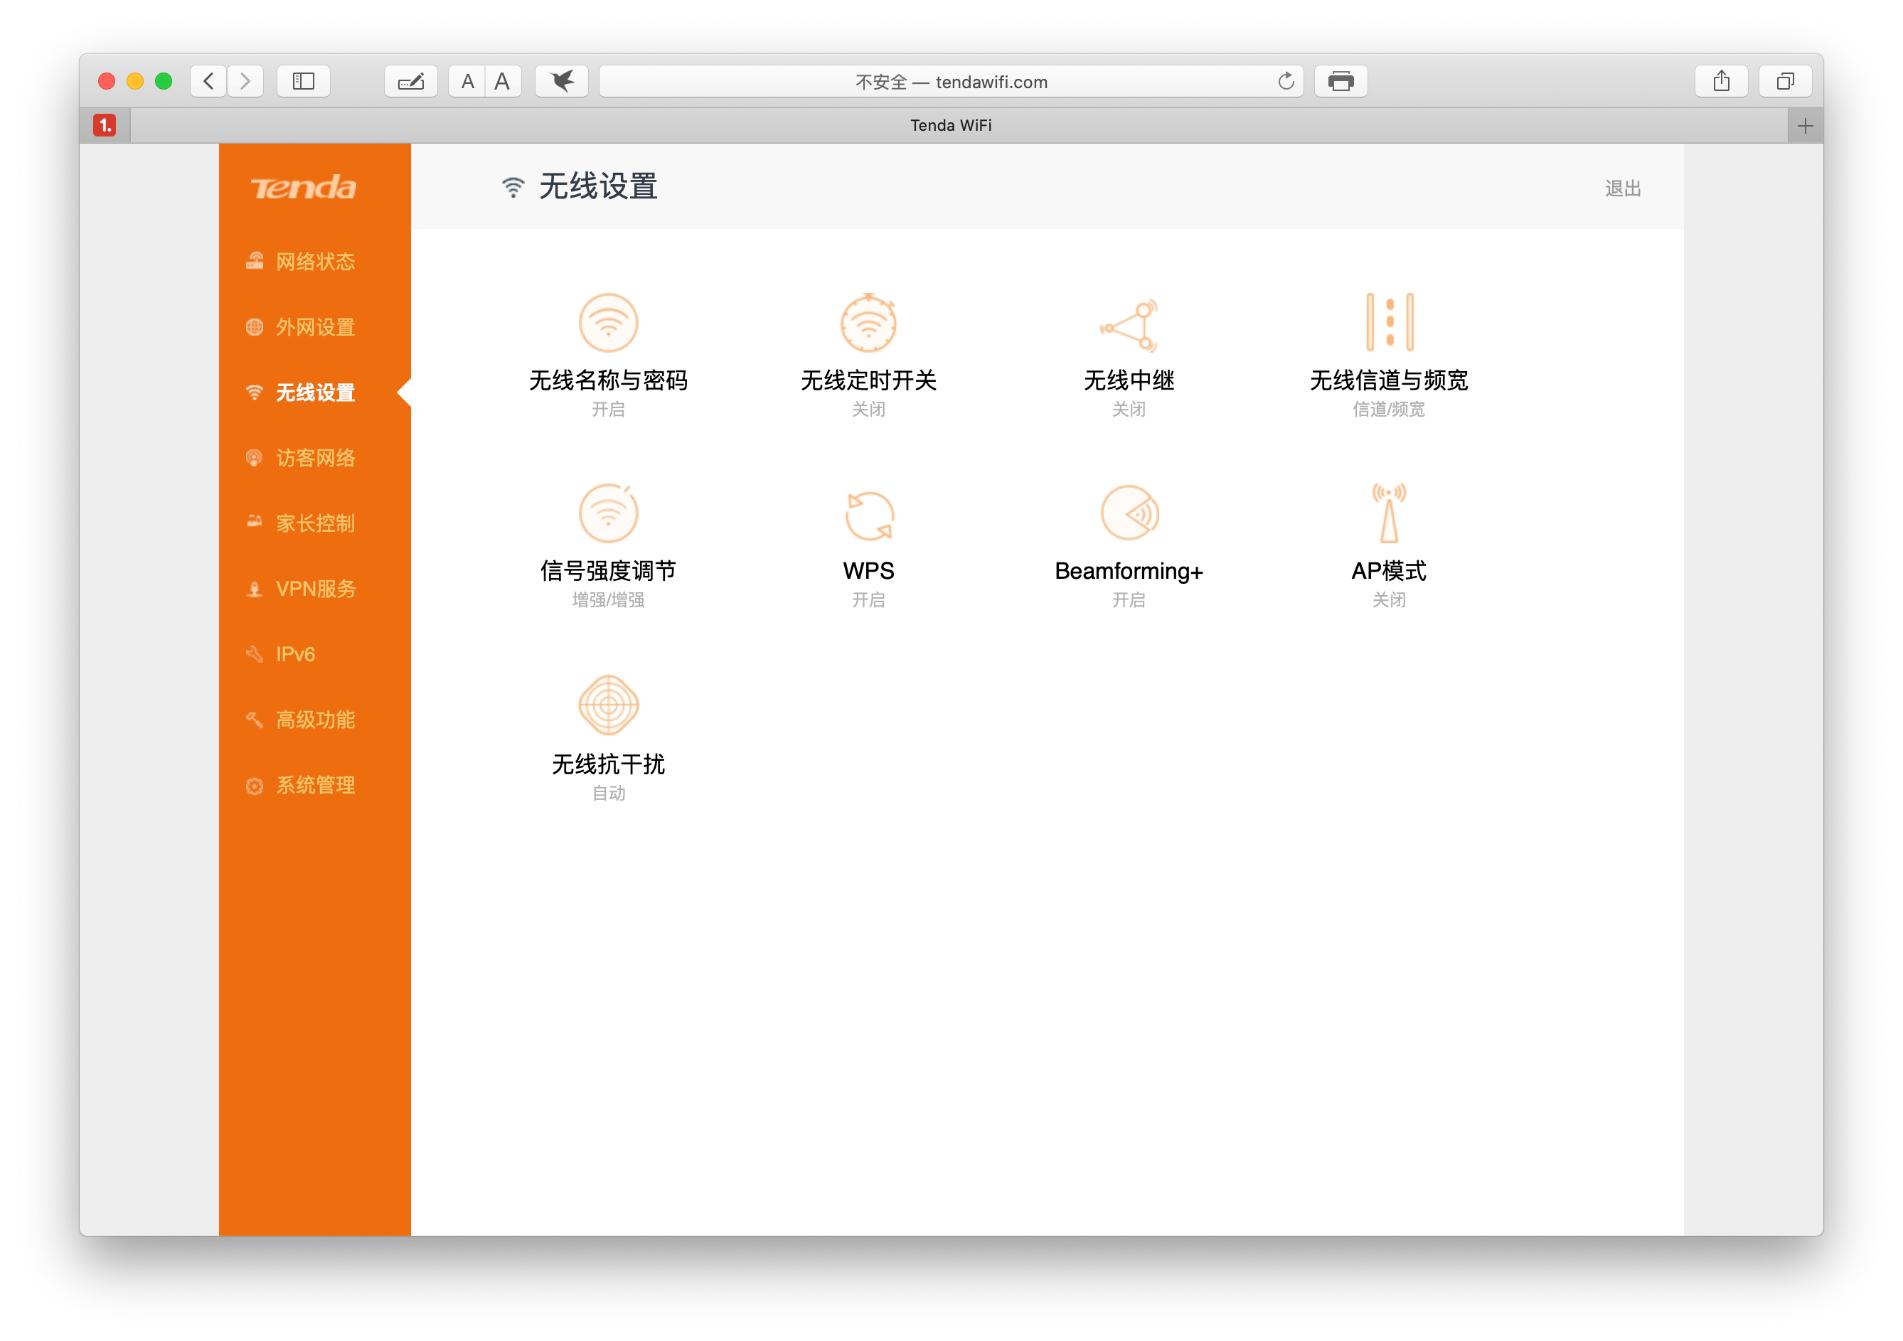
Task: Click the 无线抗干扰 label
Action: click(x=608, y=764)
